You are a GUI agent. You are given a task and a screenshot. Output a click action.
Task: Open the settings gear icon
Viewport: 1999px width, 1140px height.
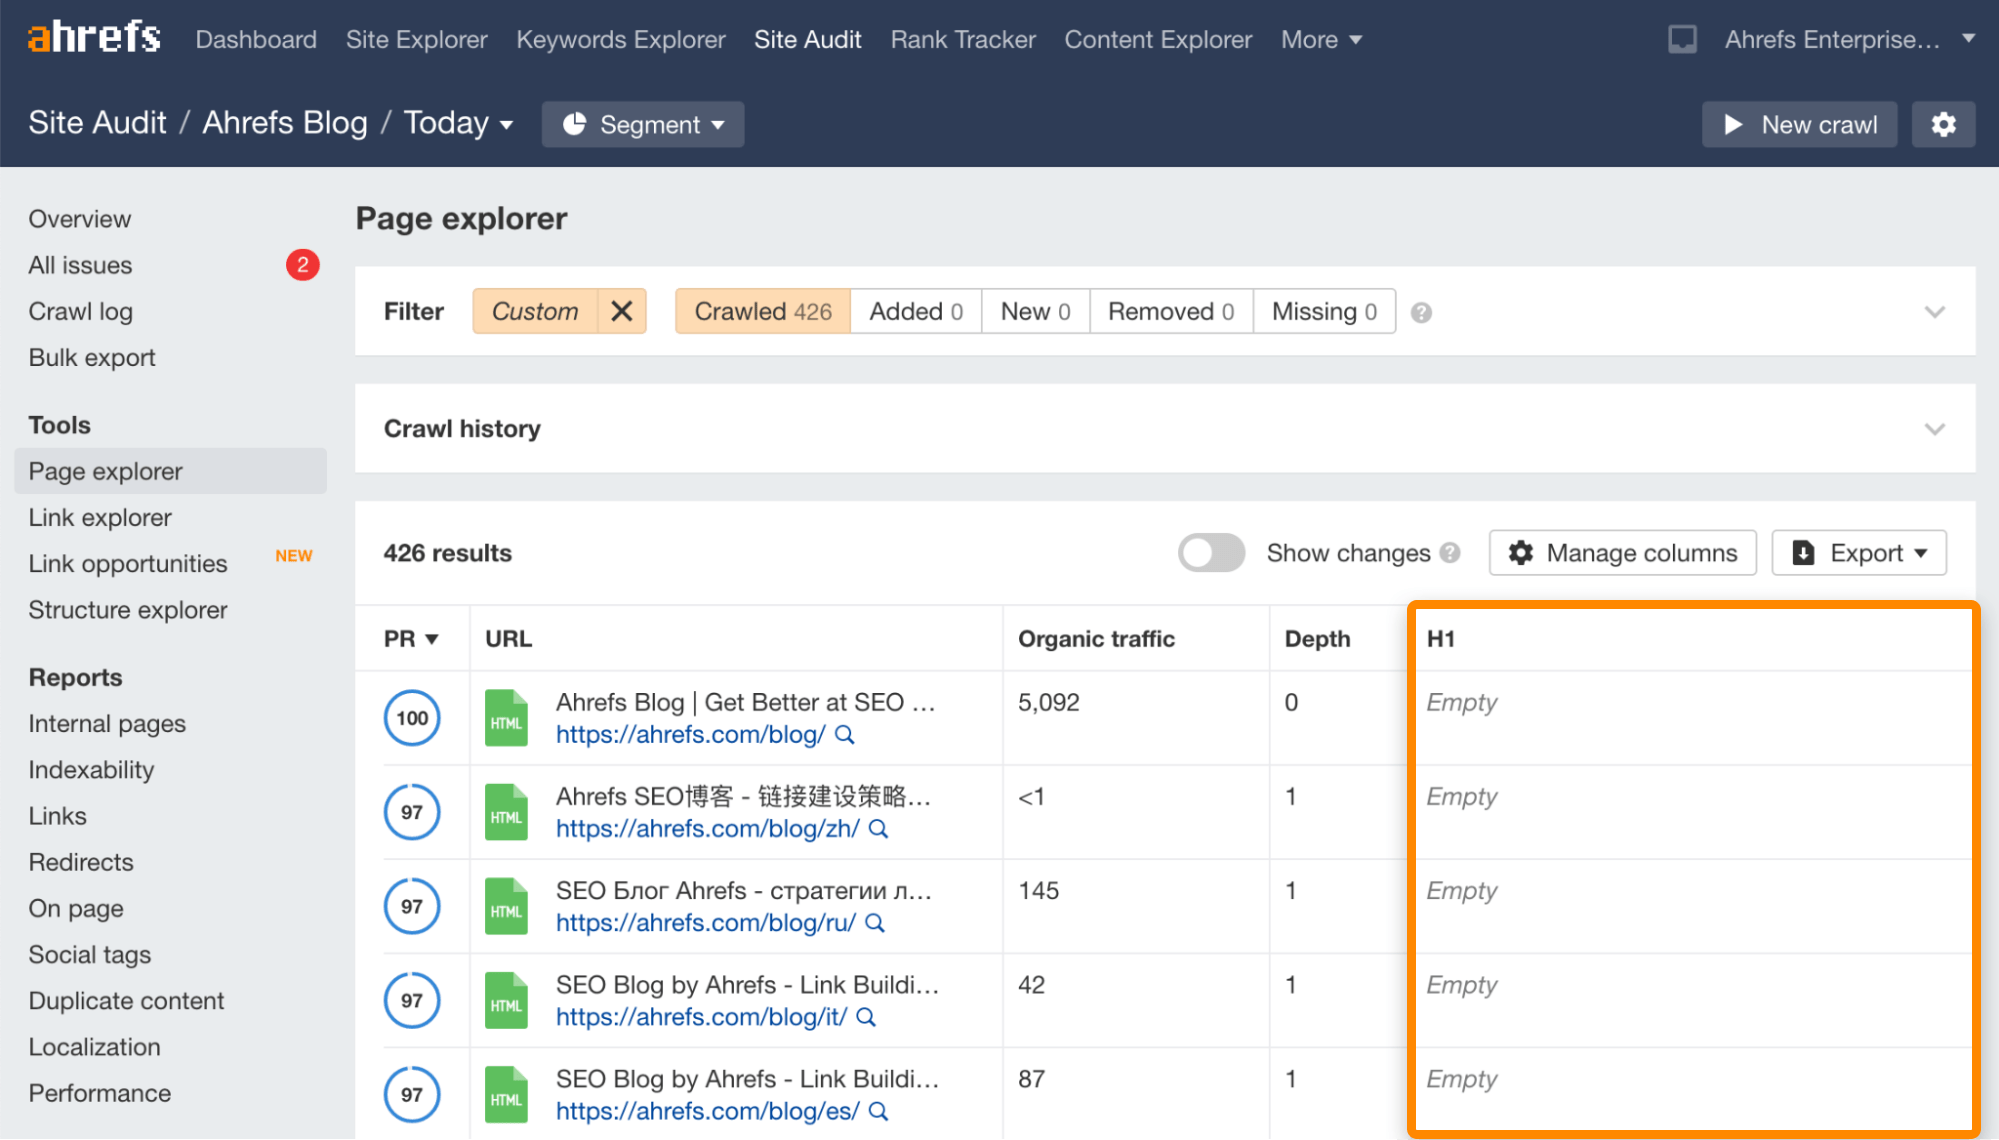tap(1942, 125)
